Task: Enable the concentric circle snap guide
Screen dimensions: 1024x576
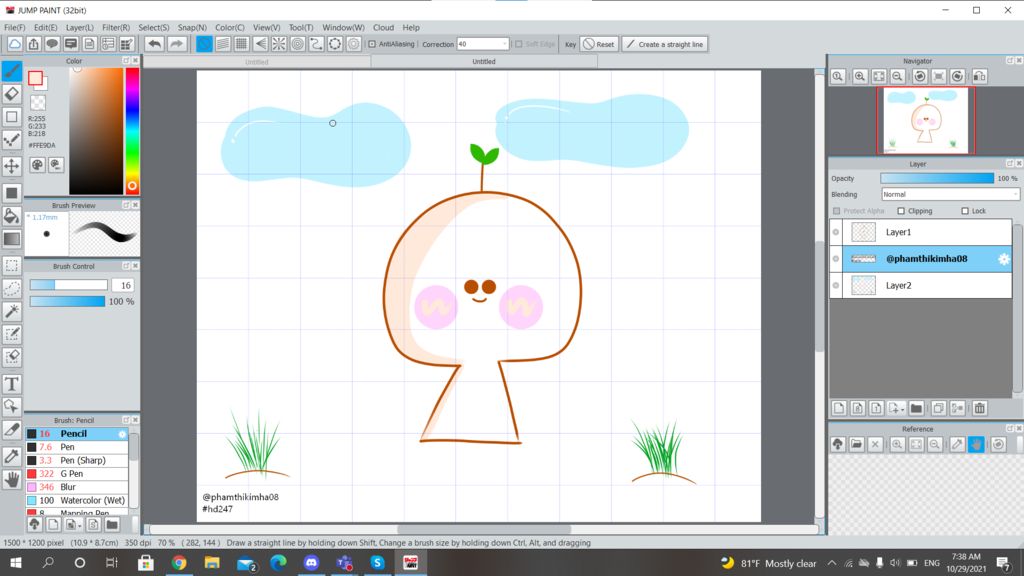Action: click(297, 44)
